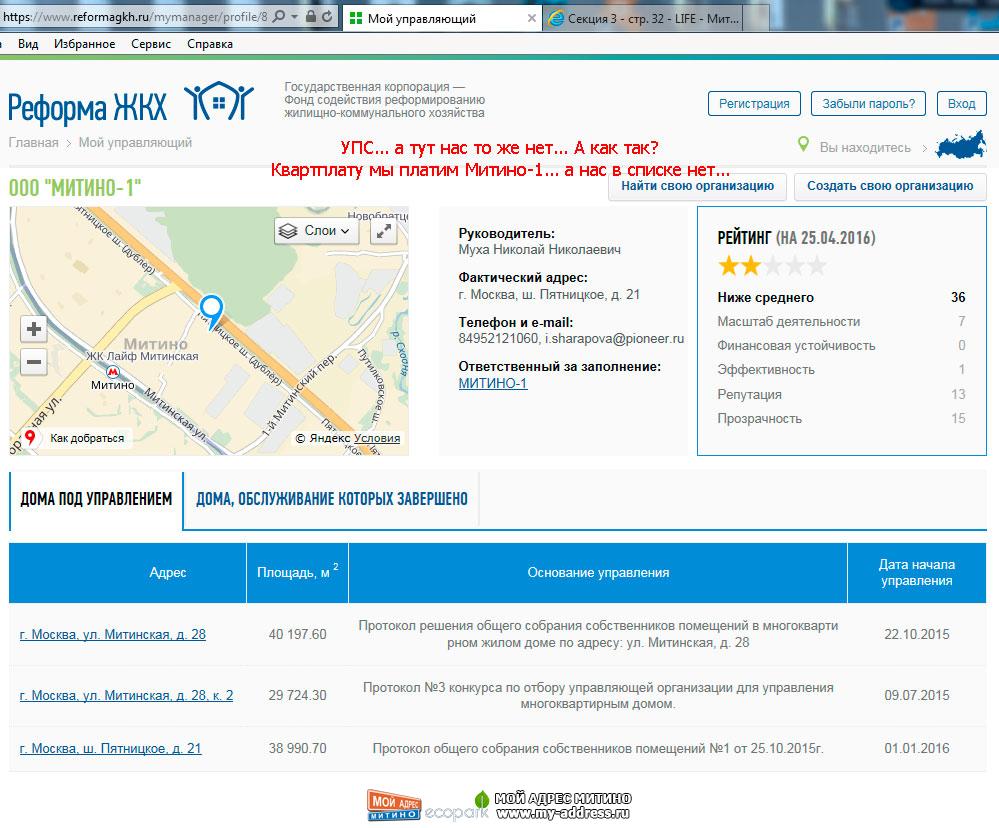Click the Регистрация button

754,103
